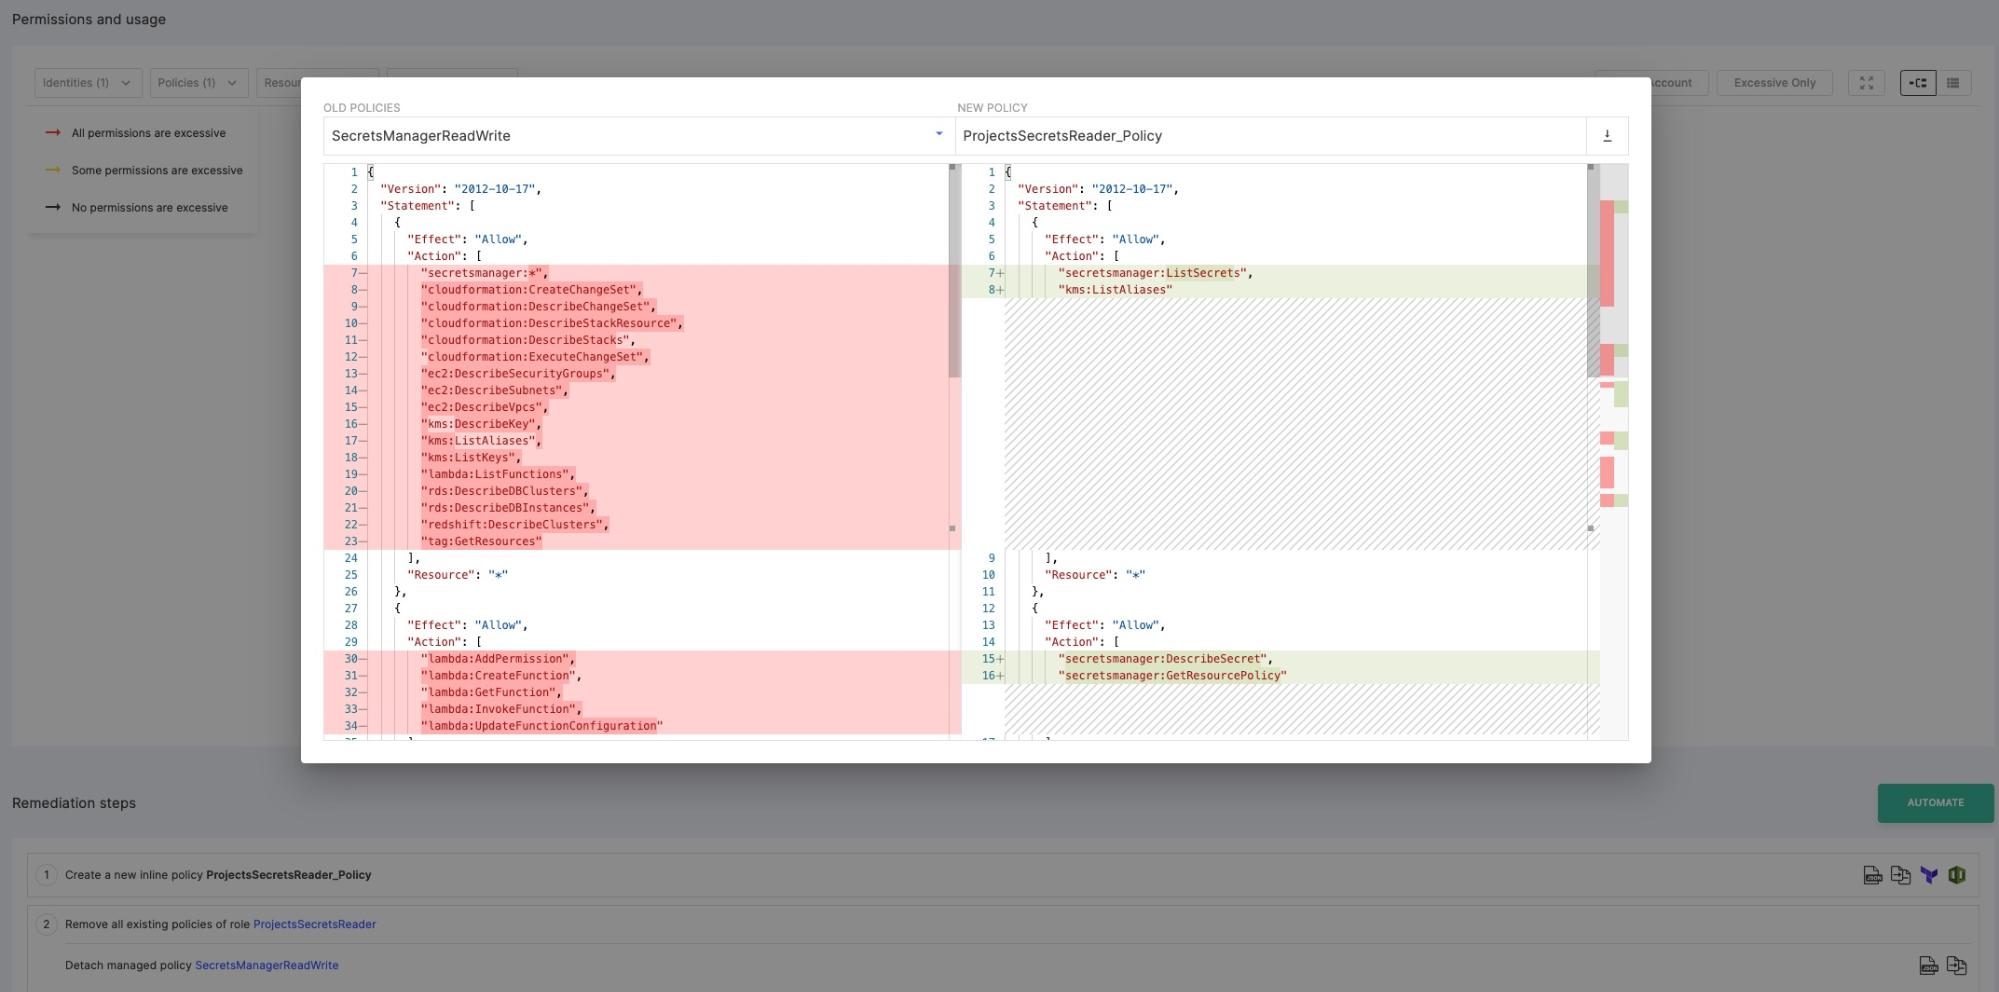The height and width of the screenshot is (992, 1999).
Task: Click removed line "ec2:DescribeSecurityGroups"
Action: 518,374
